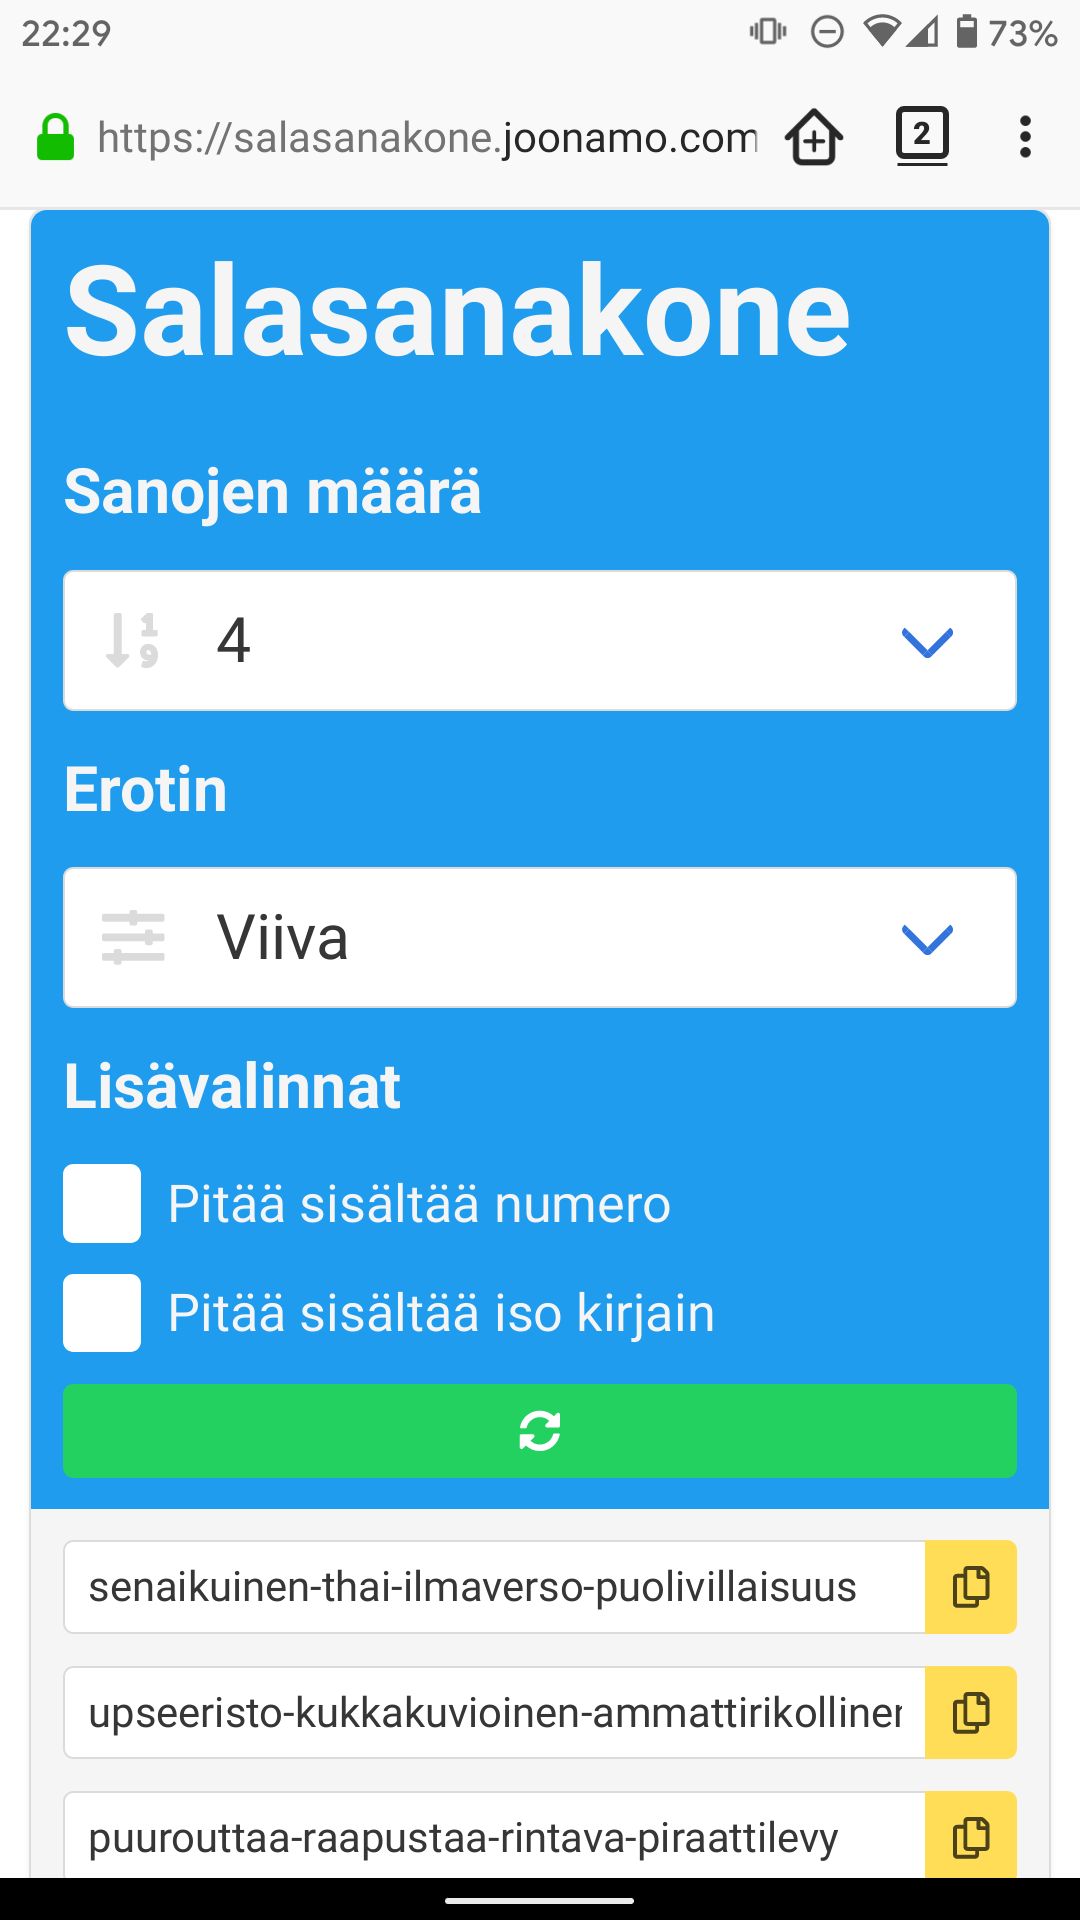1080x1920 pixels.
Task: Expand the Viiva dropdown chevron
Action: pyautogui.click(x=927, y=939)
